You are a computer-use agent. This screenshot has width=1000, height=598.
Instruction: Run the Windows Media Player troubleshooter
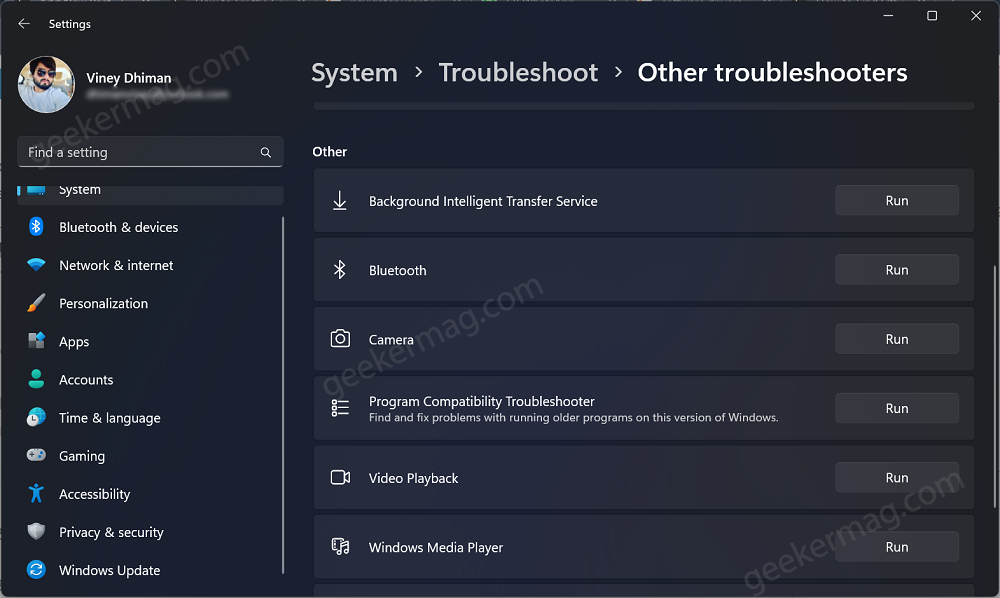[897, 547]
